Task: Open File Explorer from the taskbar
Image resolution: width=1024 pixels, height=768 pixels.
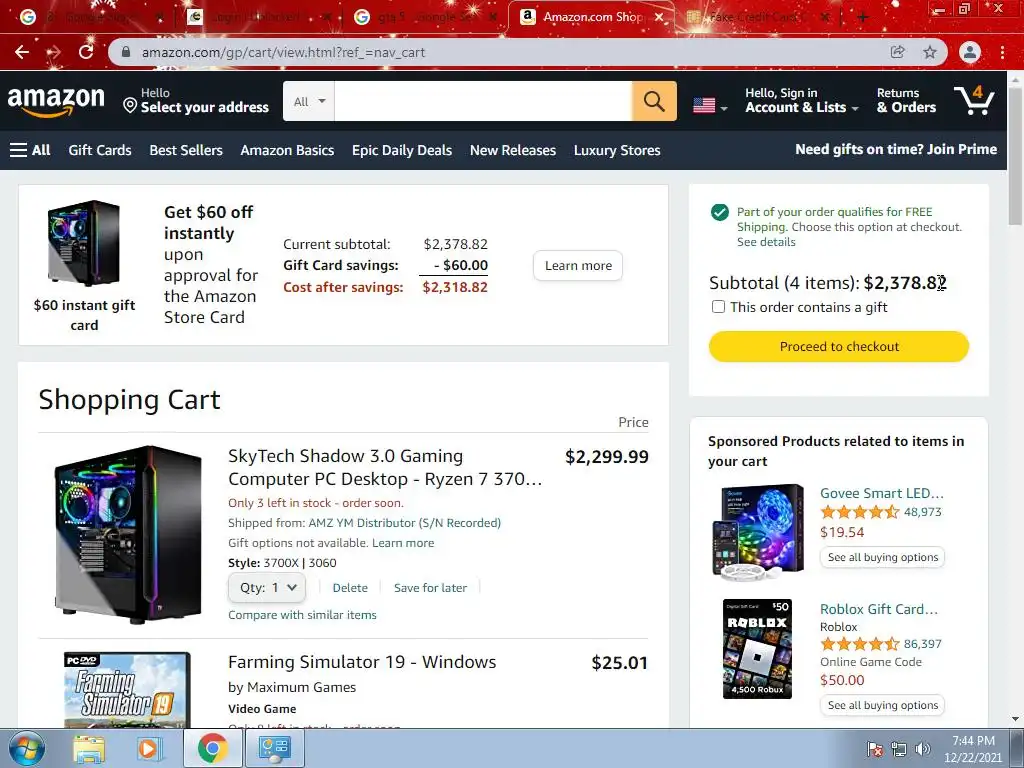Action: 89,748
